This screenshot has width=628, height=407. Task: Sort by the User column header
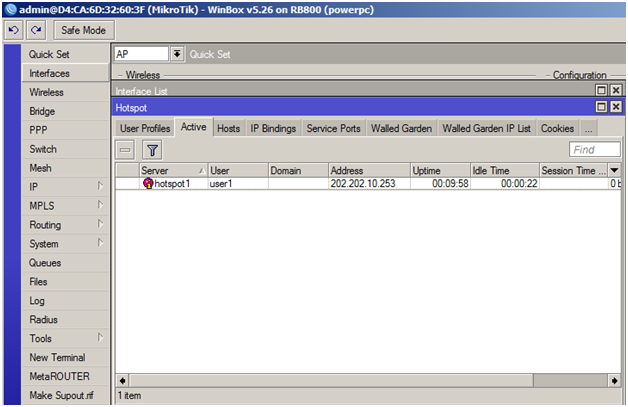(238, 171)
